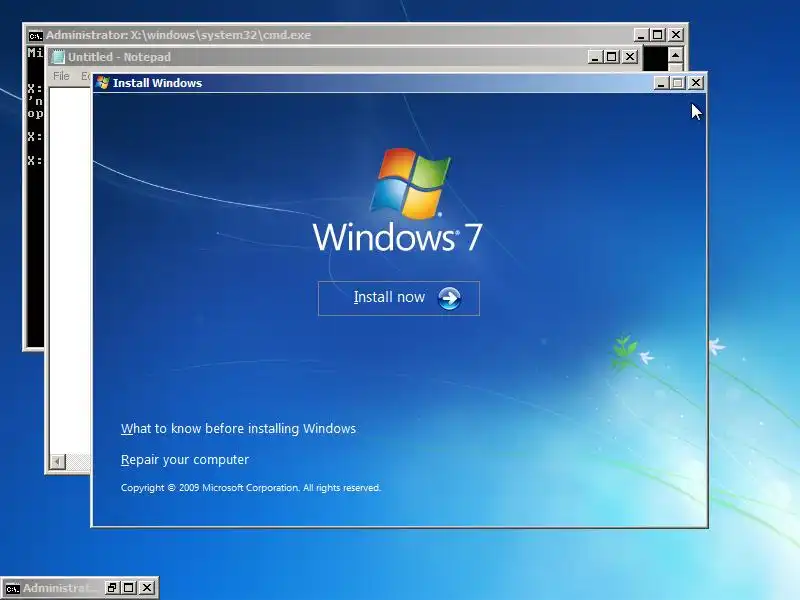
Task: Click the Untitled - Notepad title text
Action: (119, 57)
